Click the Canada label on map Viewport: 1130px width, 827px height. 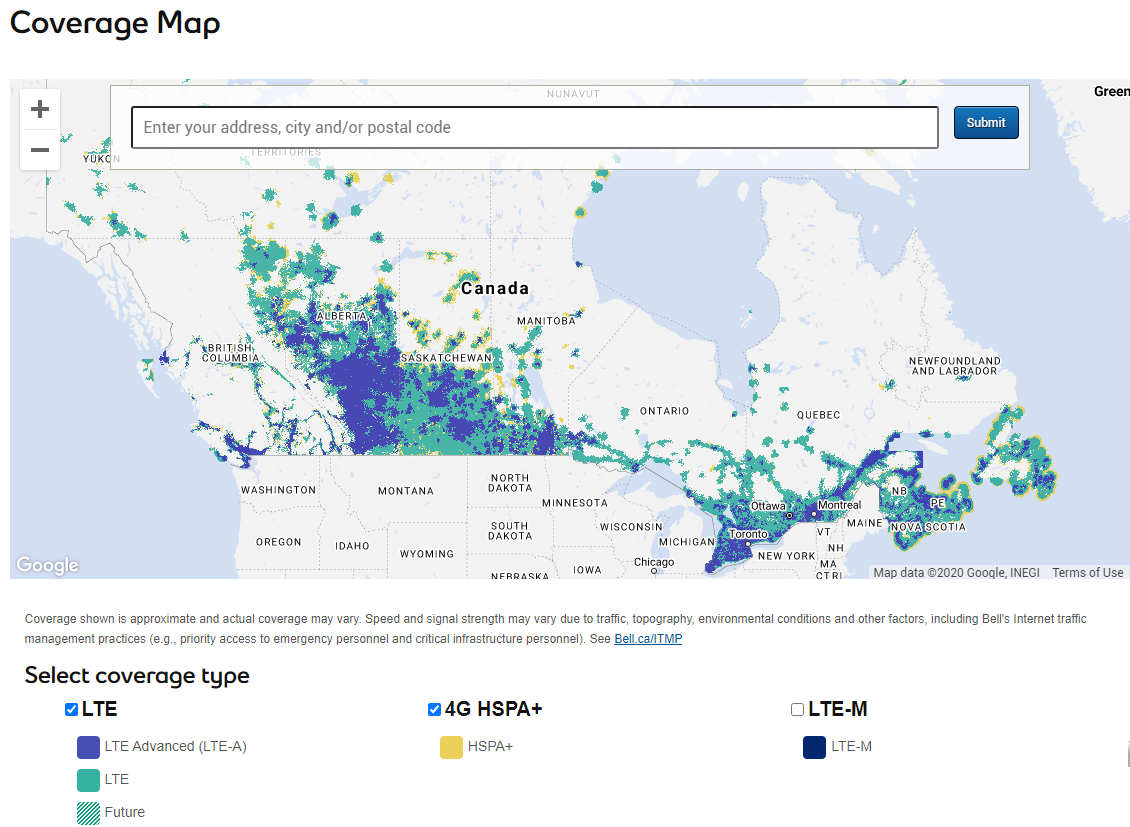[x=495, y=289]
